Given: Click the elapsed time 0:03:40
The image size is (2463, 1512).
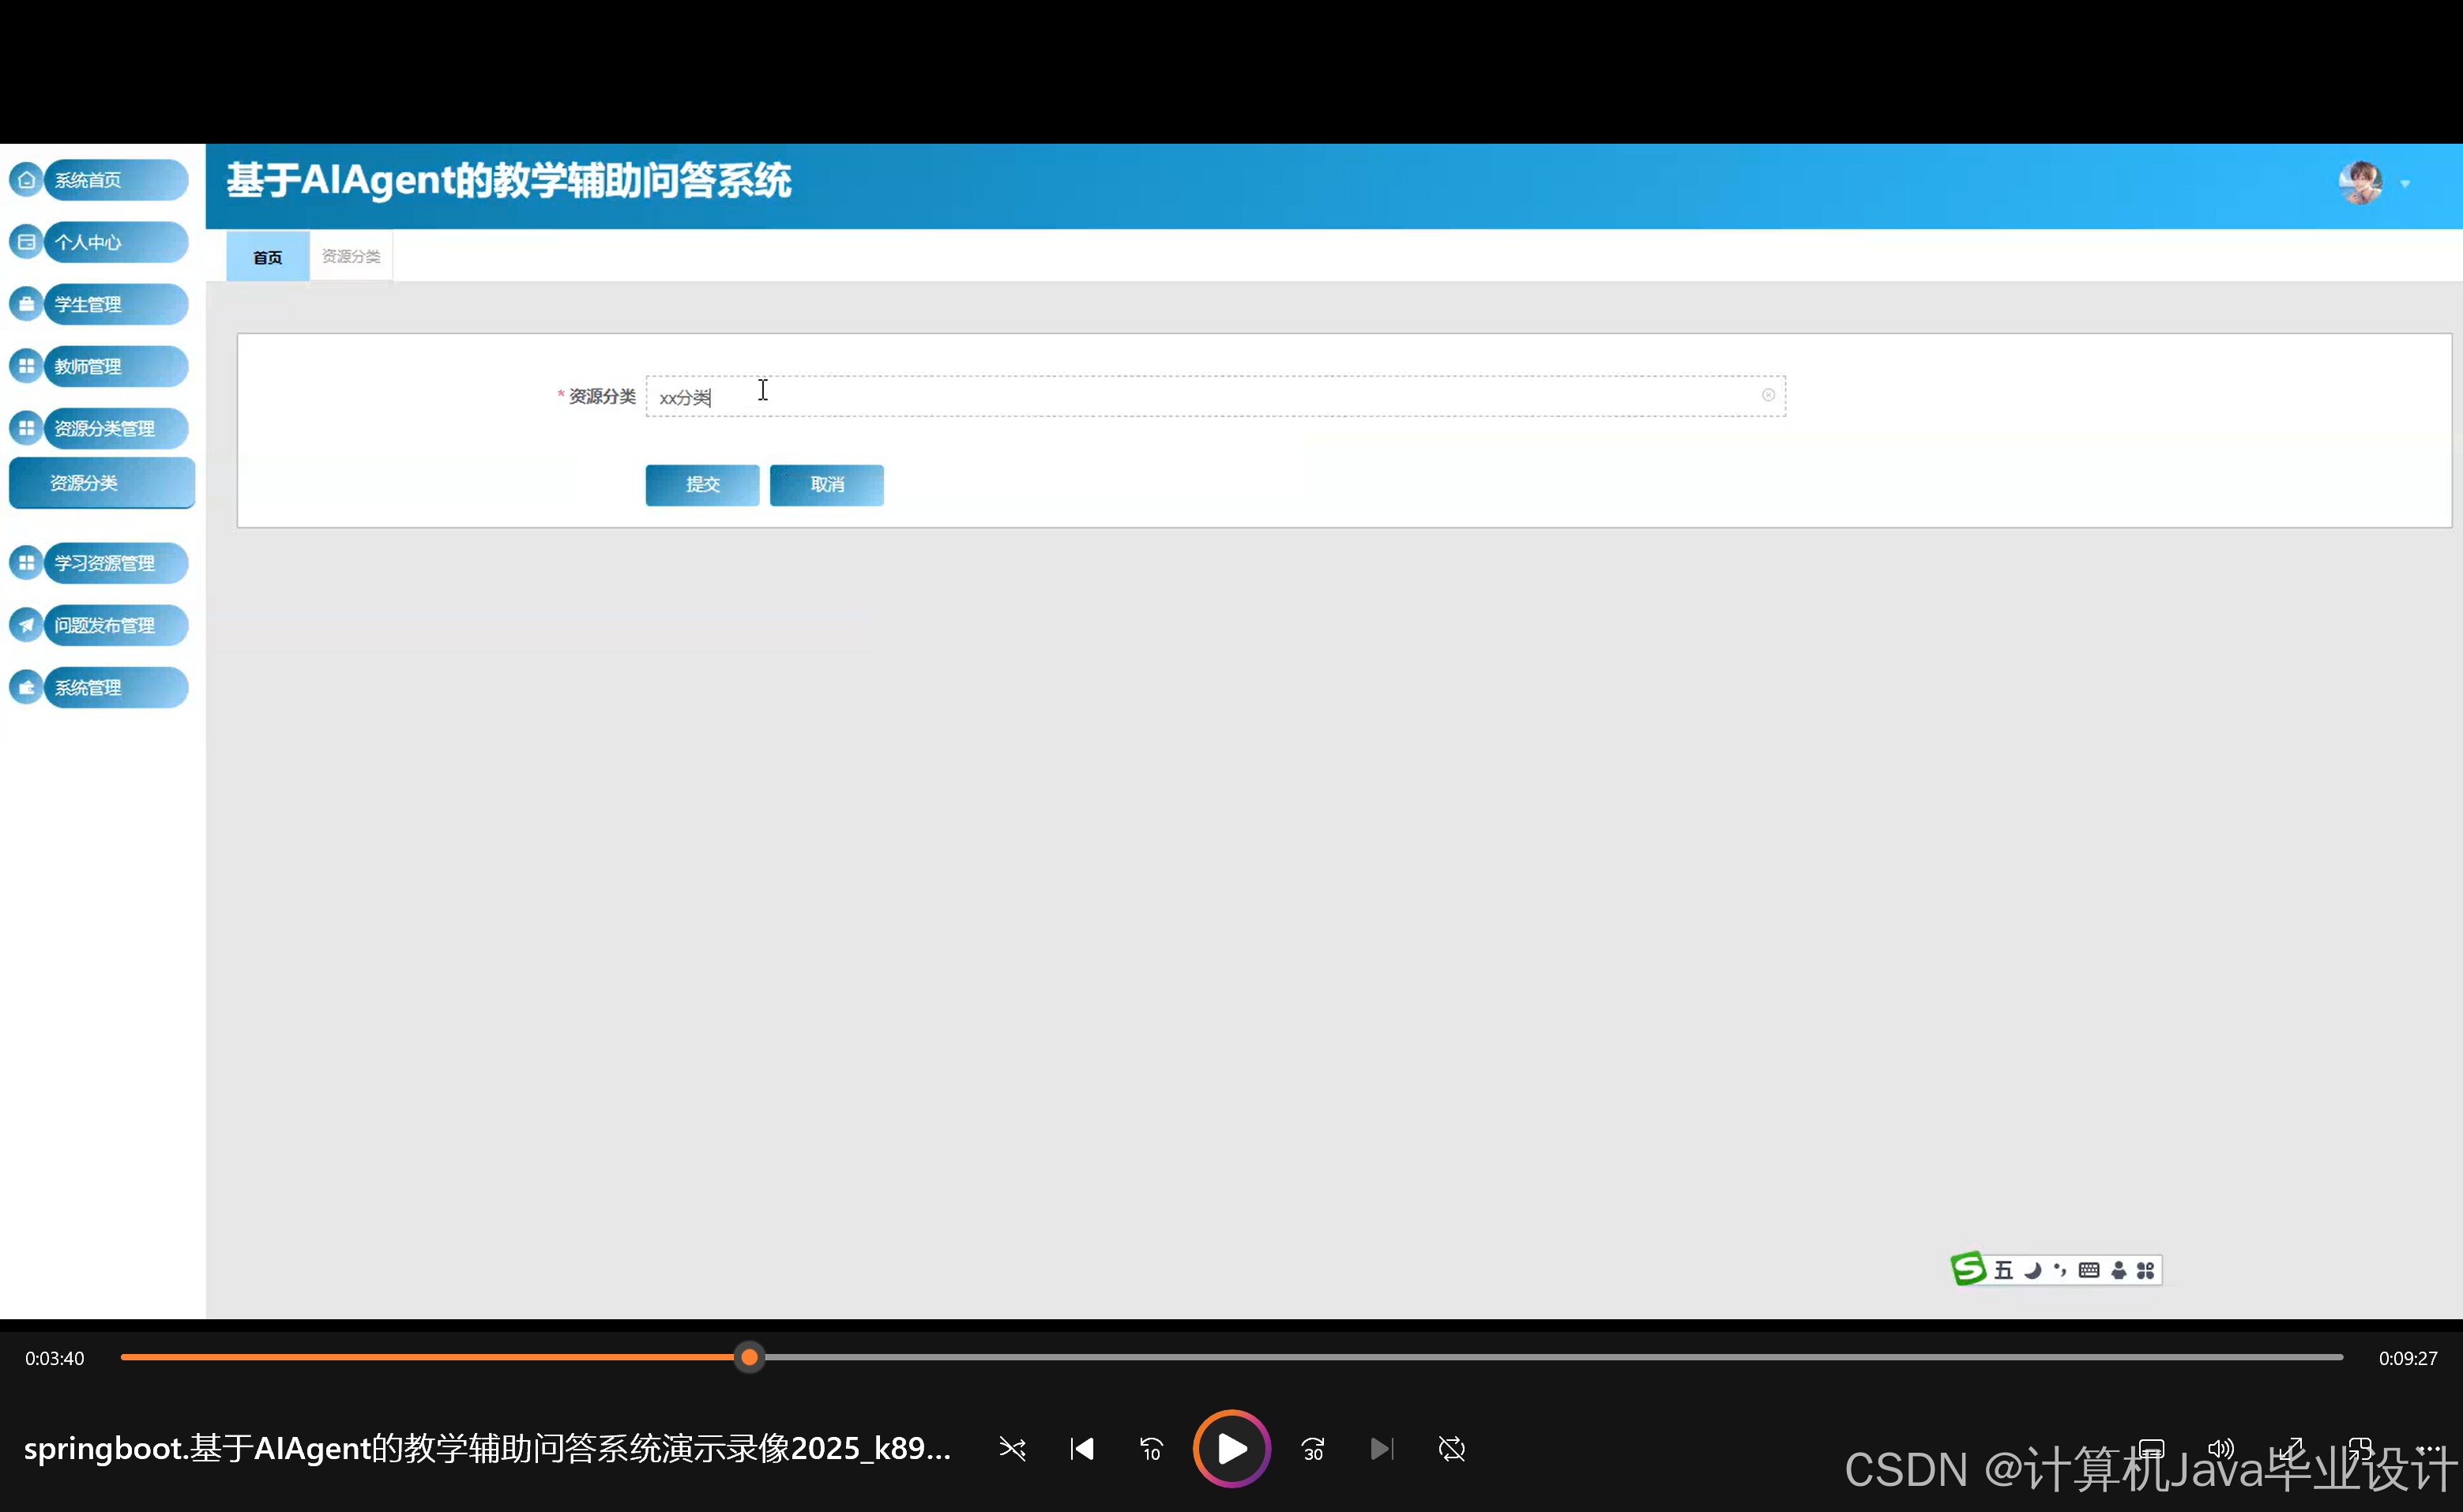Looking at the screenshot, I should tap(55, 1358).
